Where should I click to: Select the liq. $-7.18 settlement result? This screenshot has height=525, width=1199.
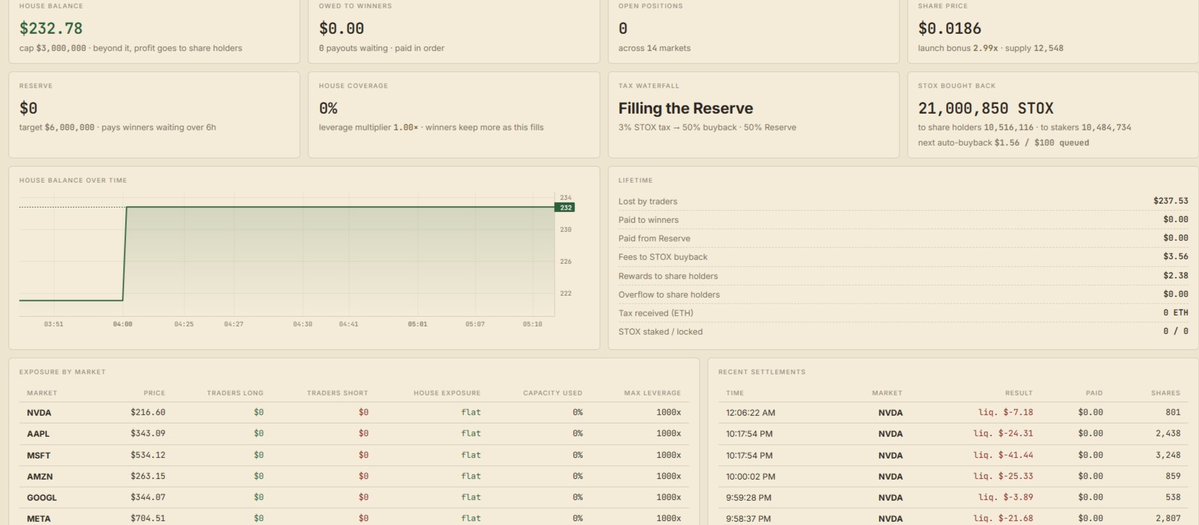(1006, 413)
